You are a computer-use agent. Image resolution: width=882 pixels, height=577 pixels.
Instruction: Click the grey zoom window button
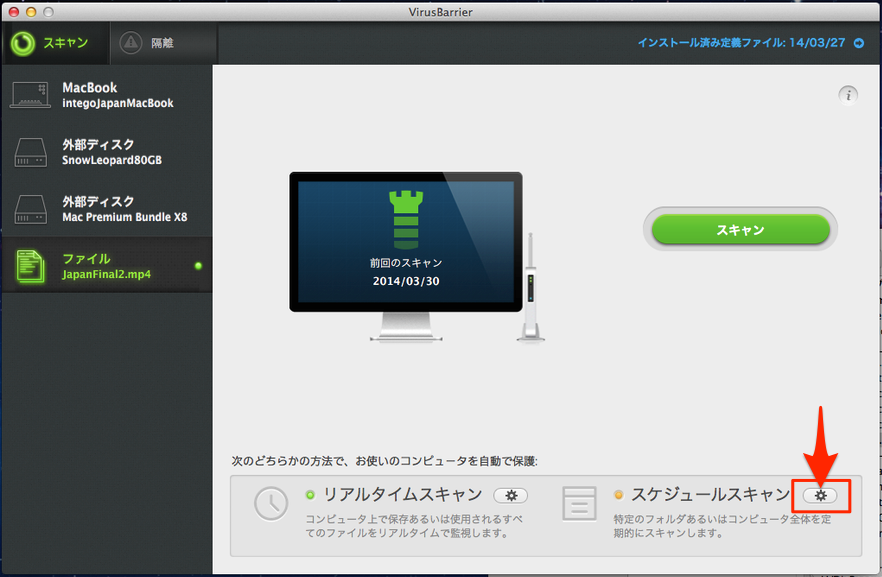48,12
